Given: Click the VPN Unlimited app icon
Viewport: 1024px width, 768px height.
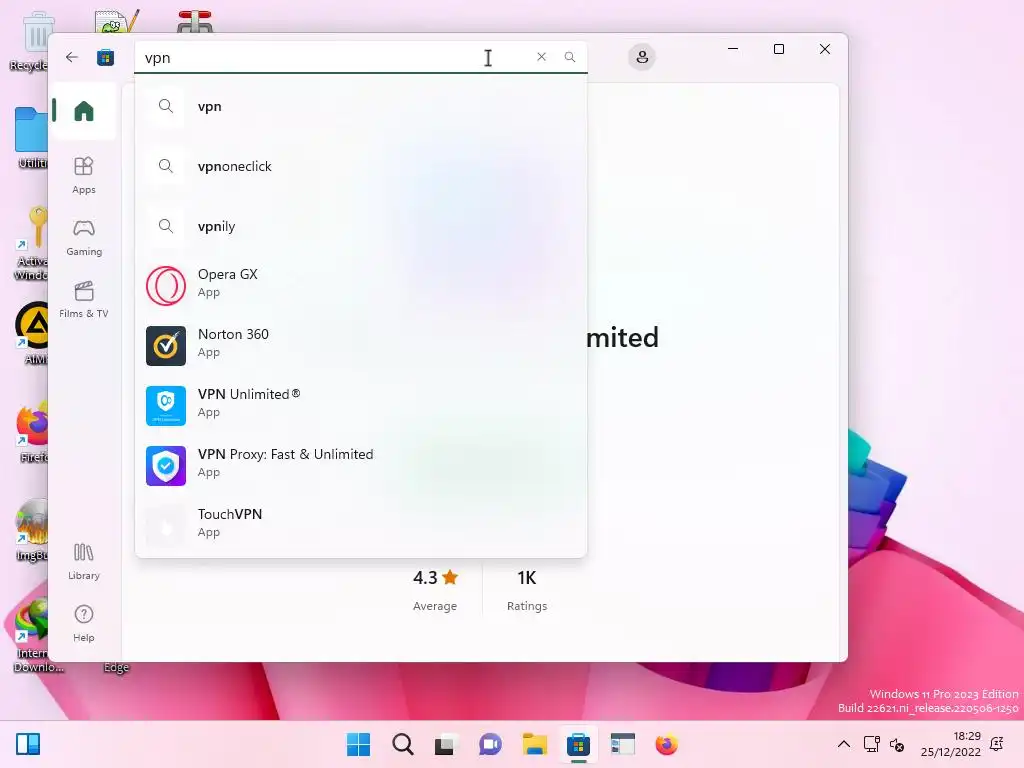Looking at the screenshot, I should [x=166, y=406].
